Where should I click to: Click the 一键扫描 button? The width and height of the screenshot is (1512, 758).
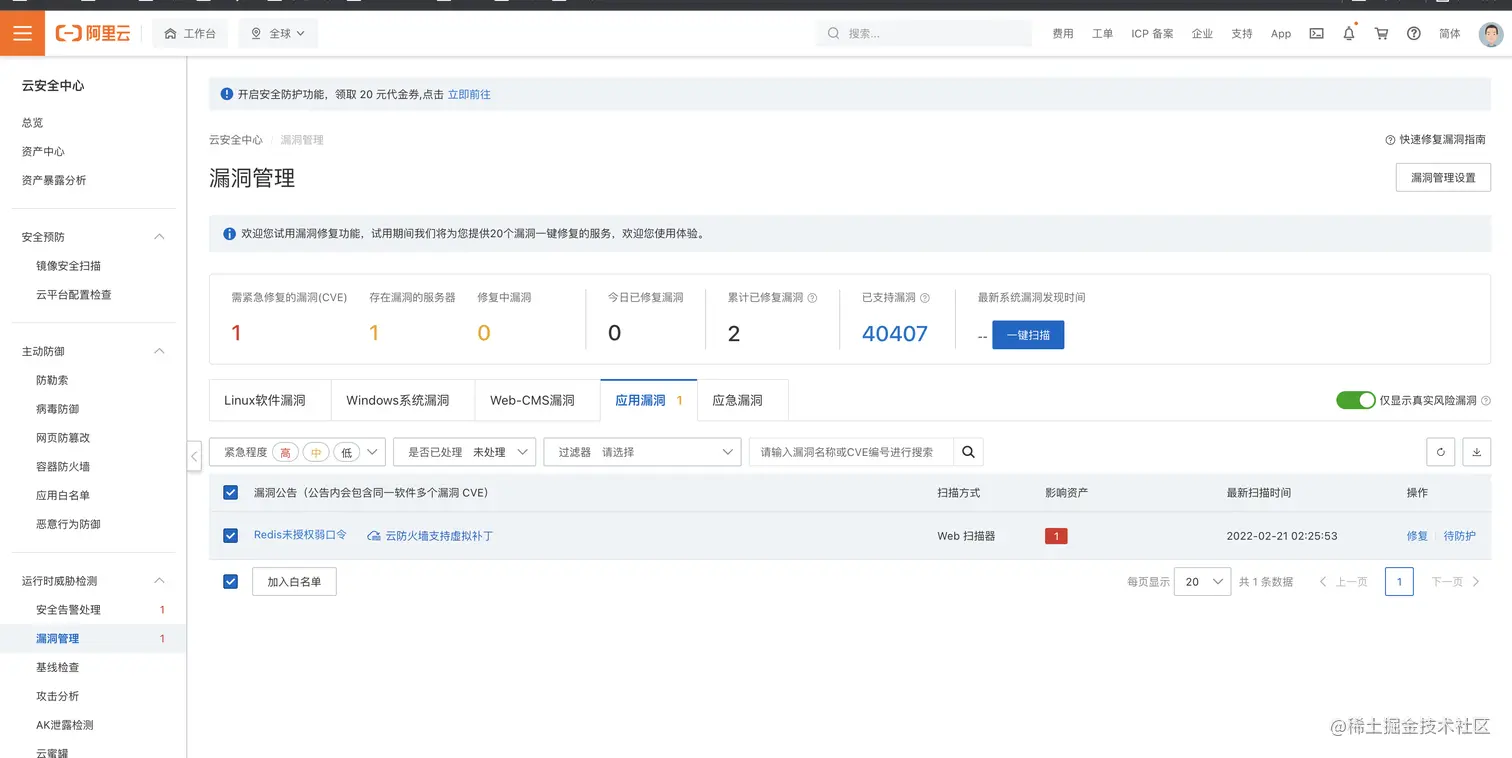tap(1028, 335)
